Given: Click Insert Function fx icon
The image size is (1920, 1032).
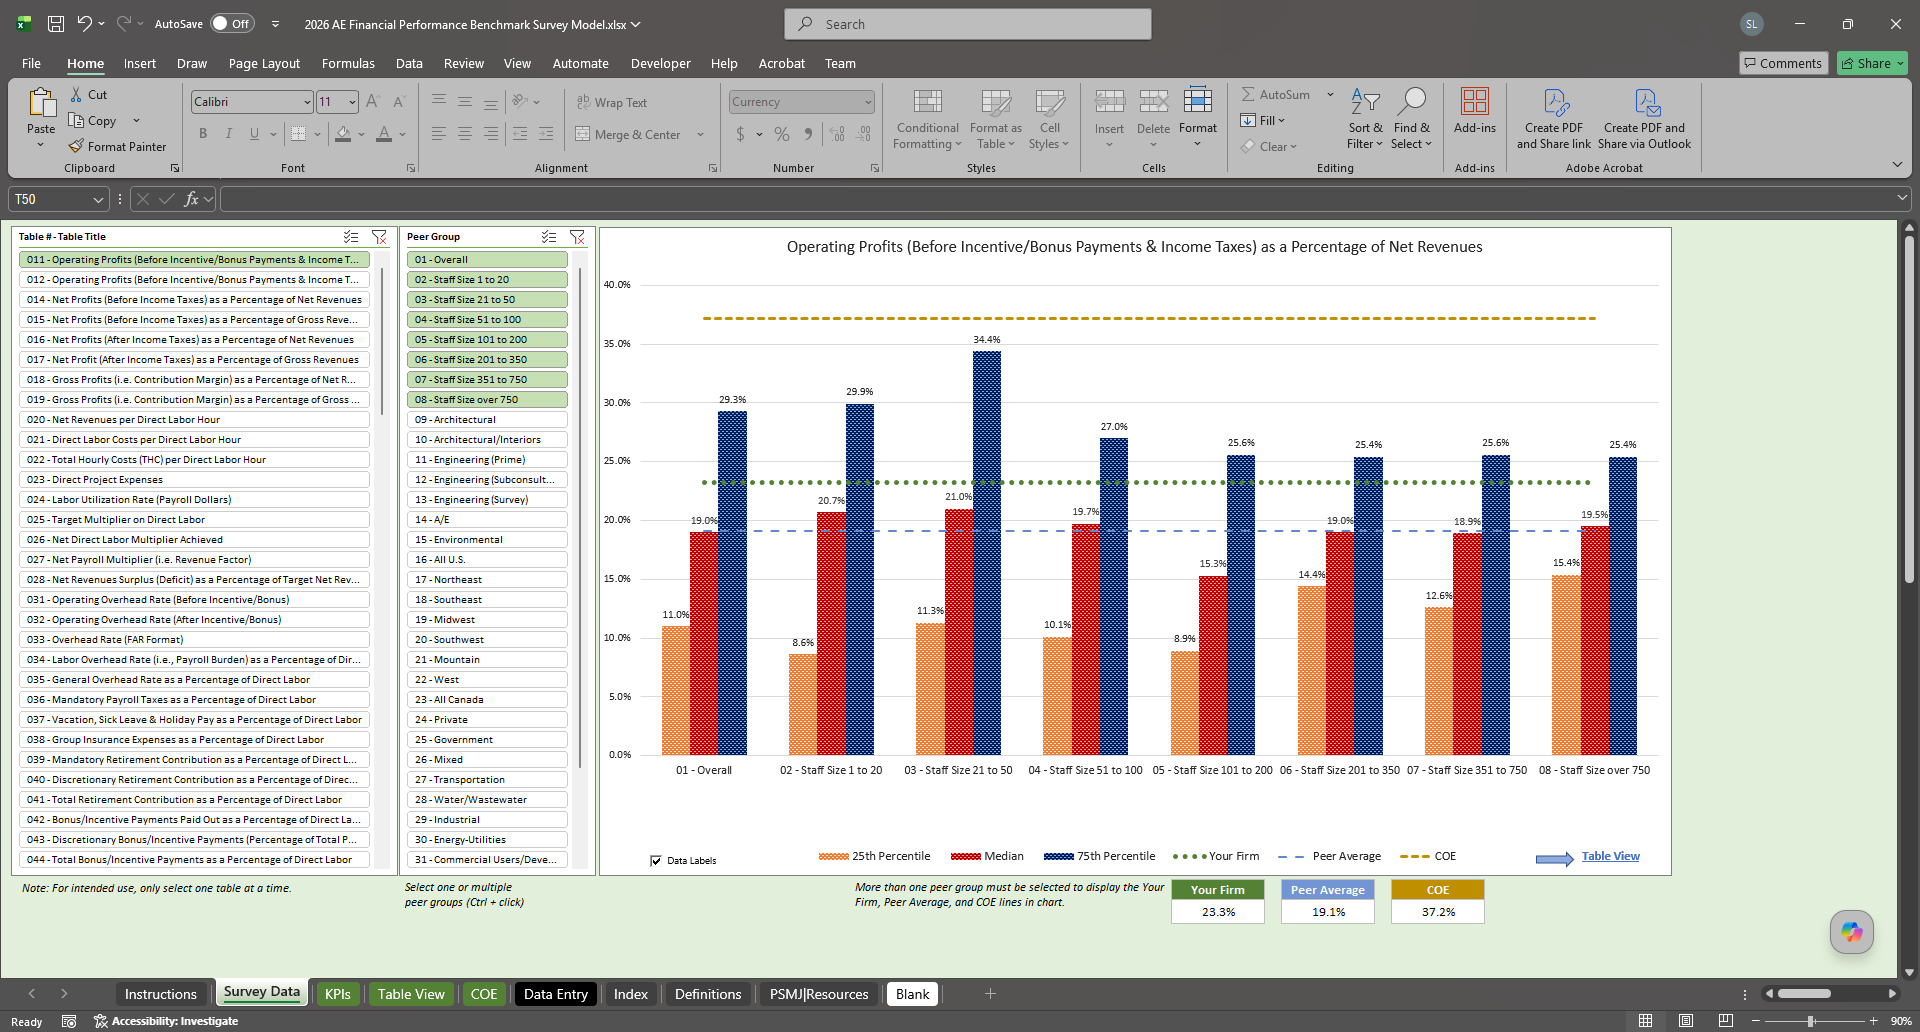Looking at the screenshot, I should click(x=192, y=199).
